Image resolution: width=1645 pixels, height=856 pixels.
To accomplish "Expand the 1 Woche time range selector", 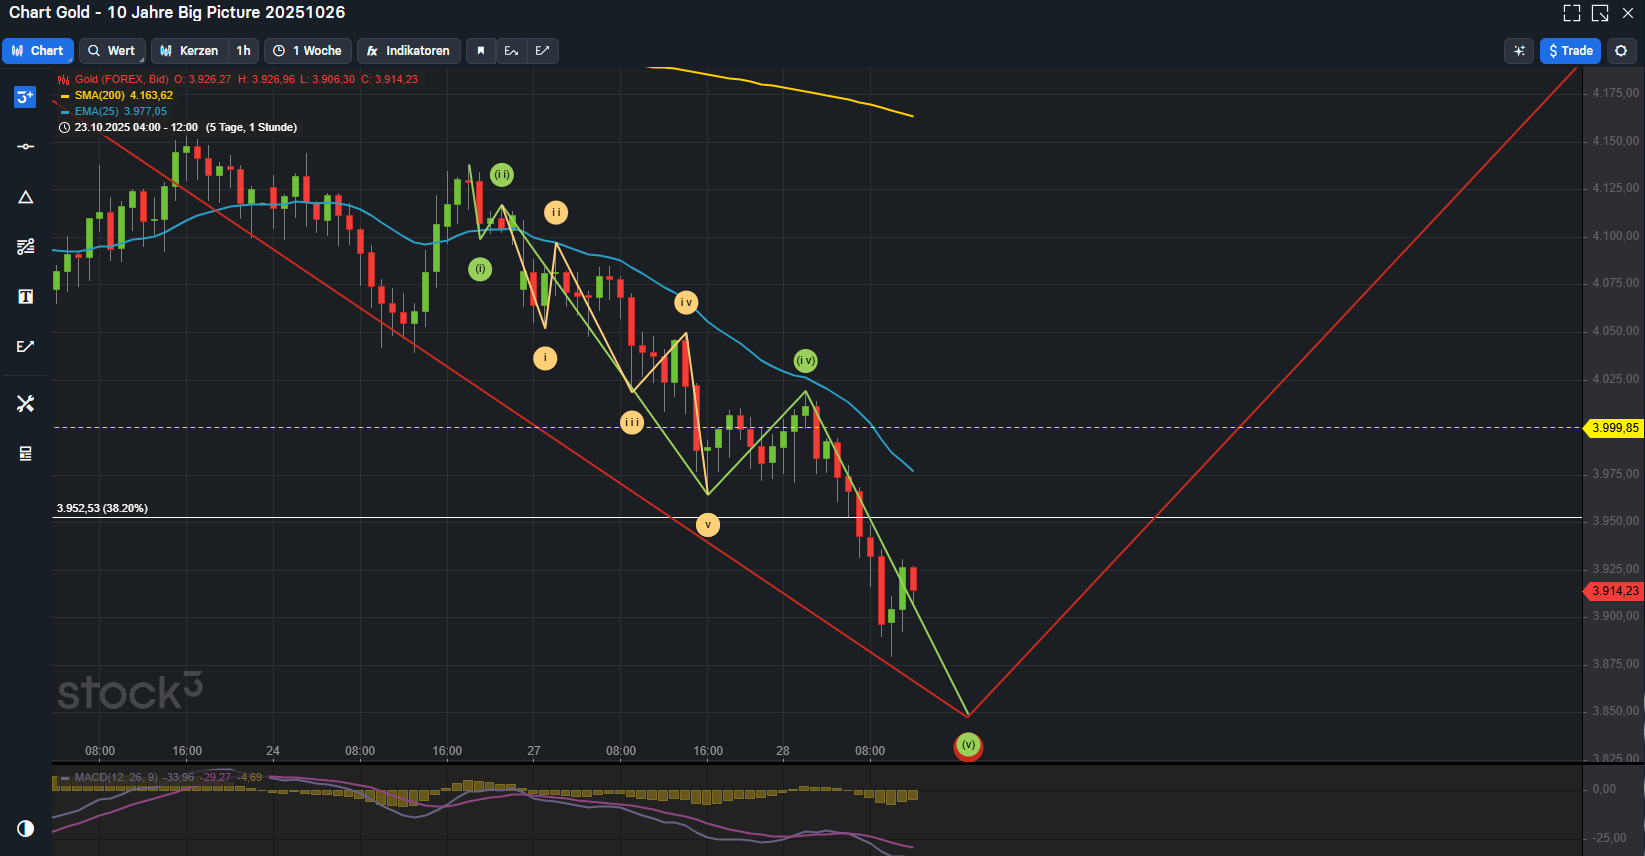I will (x=308, y=51).
